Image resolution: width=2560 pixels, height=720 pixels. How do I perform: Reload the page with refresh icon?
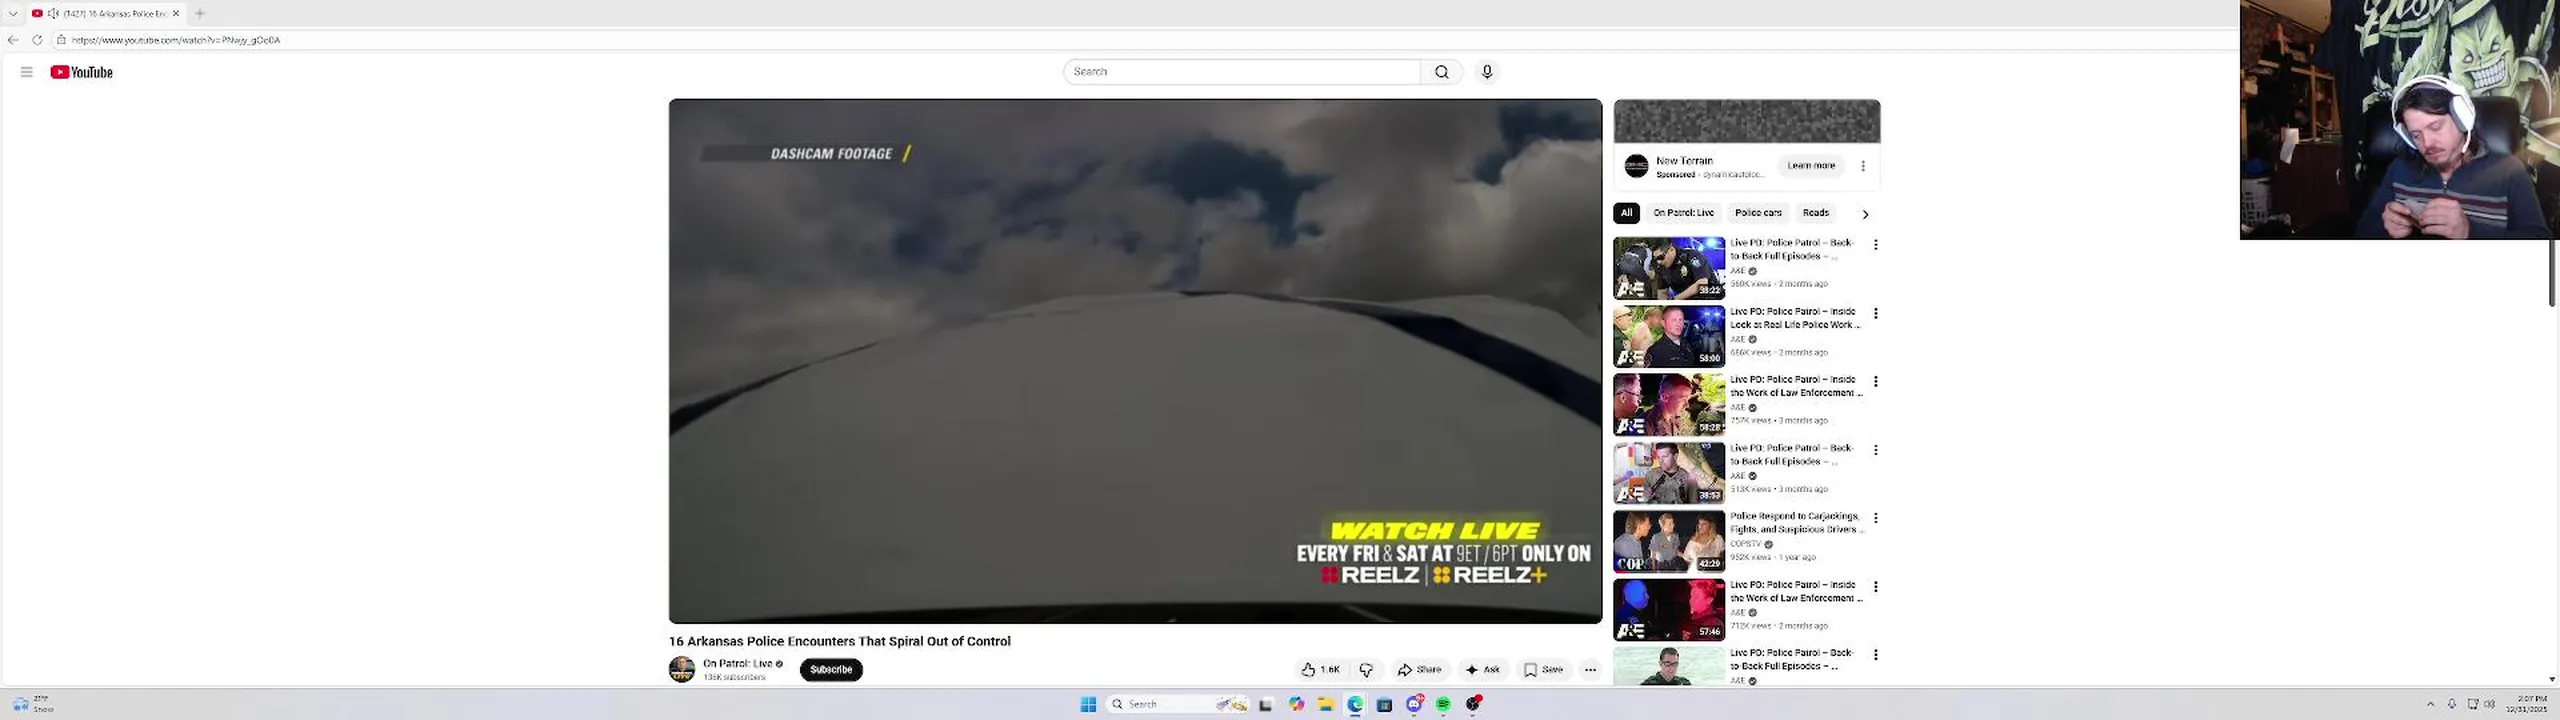[x=37, y=40]
